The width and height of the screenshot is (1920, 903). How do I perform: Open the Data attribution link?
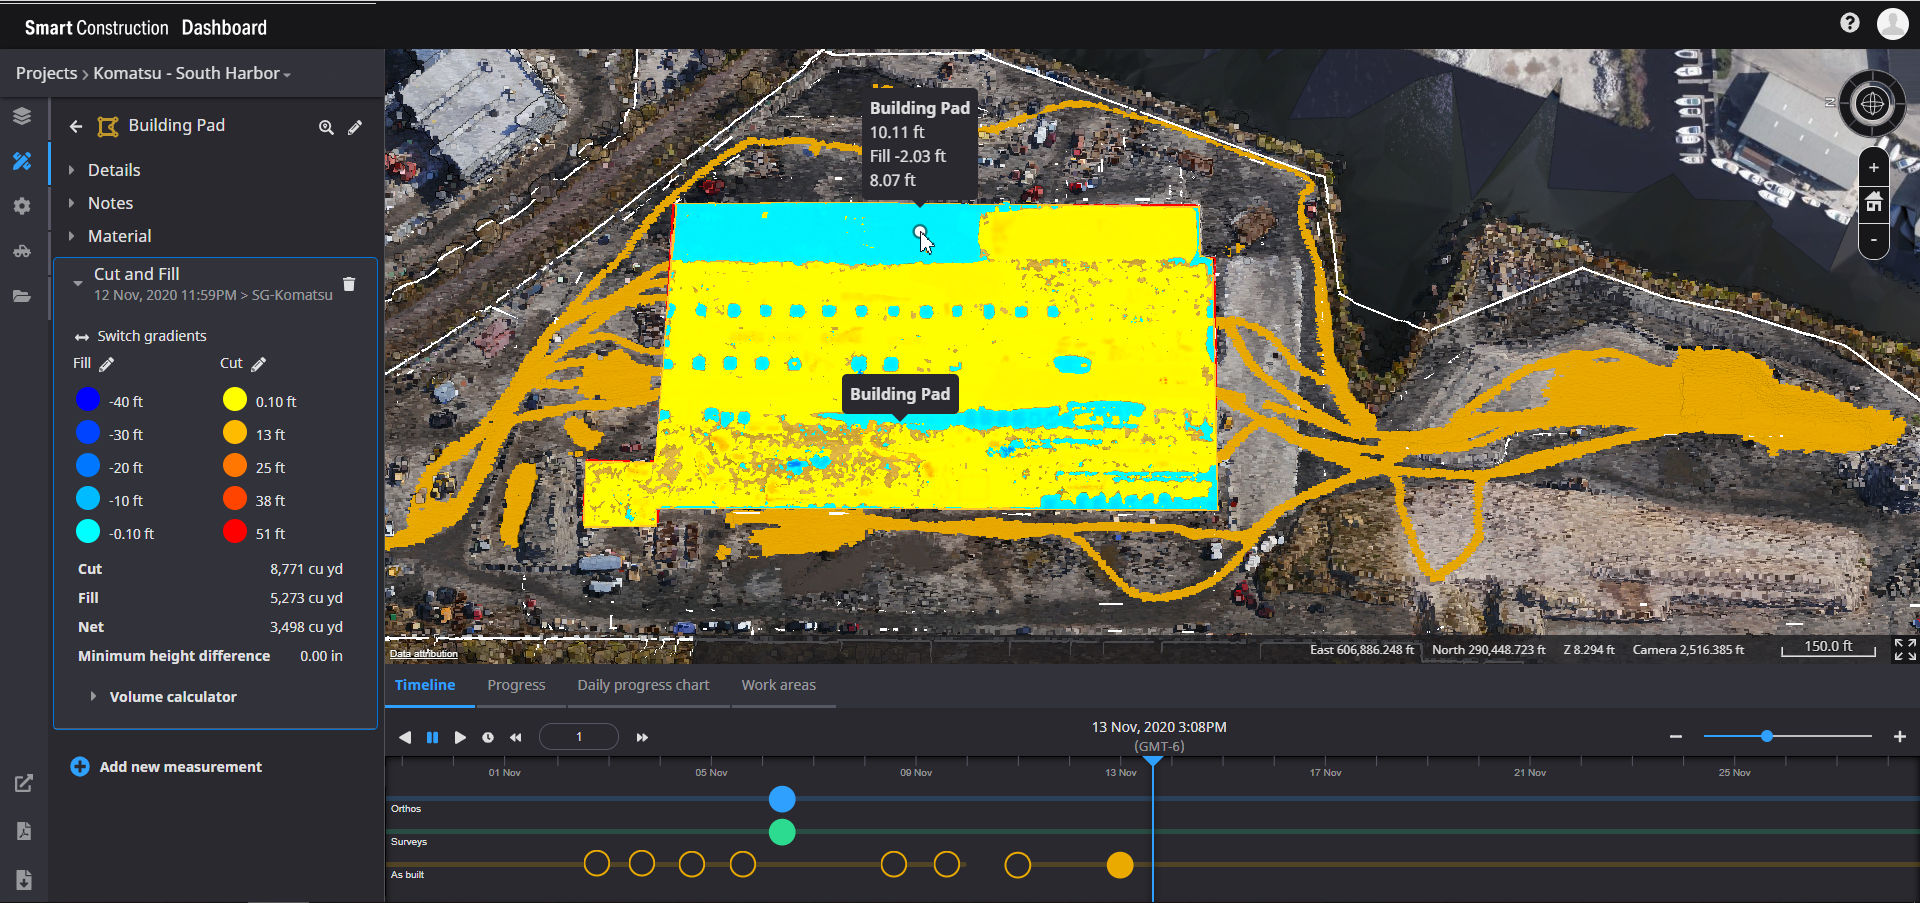423,652
